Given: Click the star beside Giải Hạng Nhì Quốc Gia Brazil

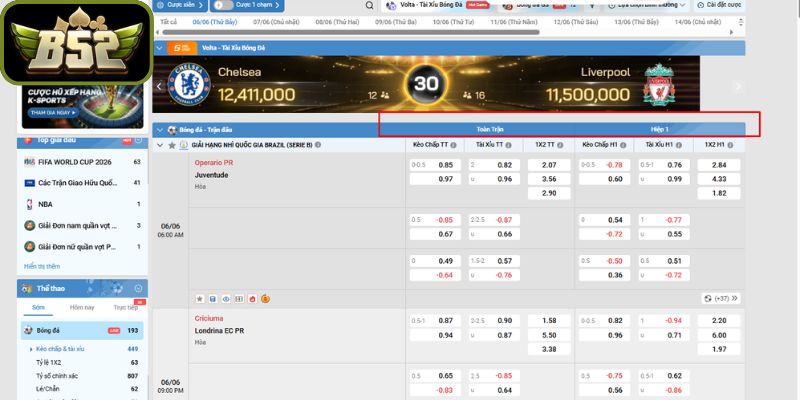Looking at the screenshot, I should click(x=172, y=145).
